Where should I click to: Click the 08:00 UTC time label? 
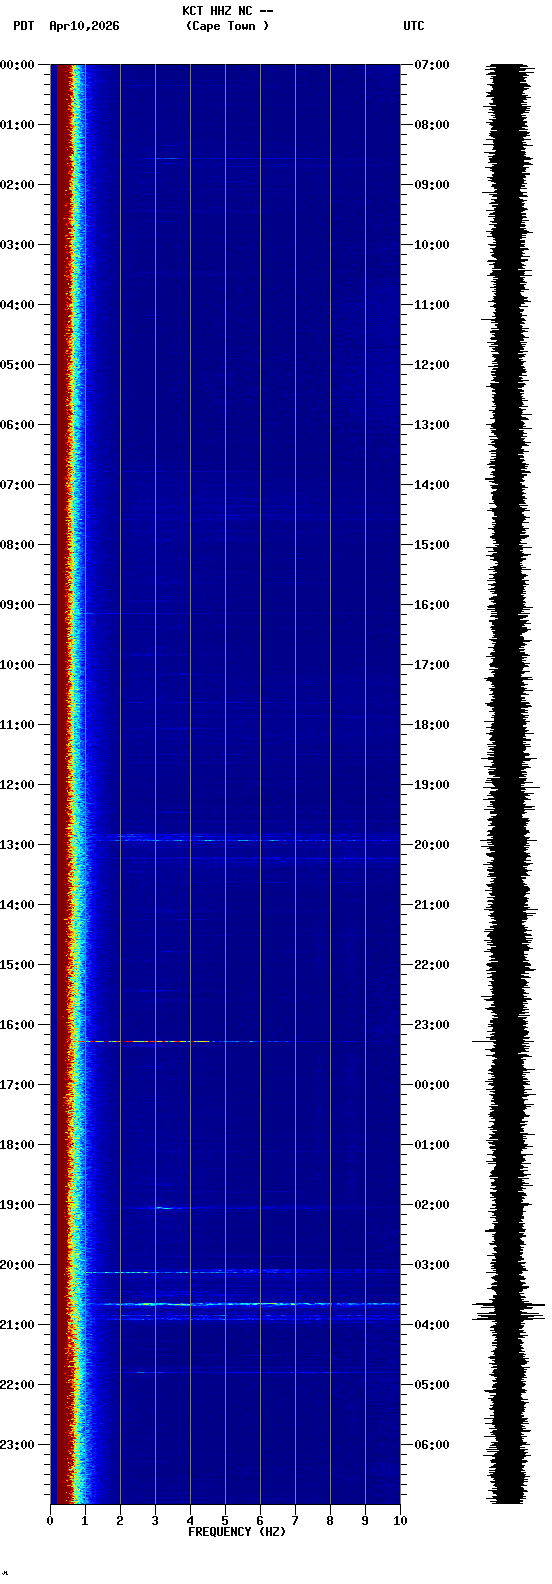[432, 125]
